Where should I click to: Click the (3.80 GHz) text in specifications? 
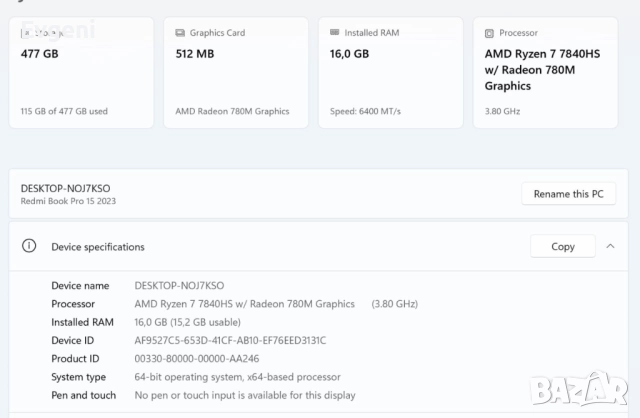coord(395,304)
